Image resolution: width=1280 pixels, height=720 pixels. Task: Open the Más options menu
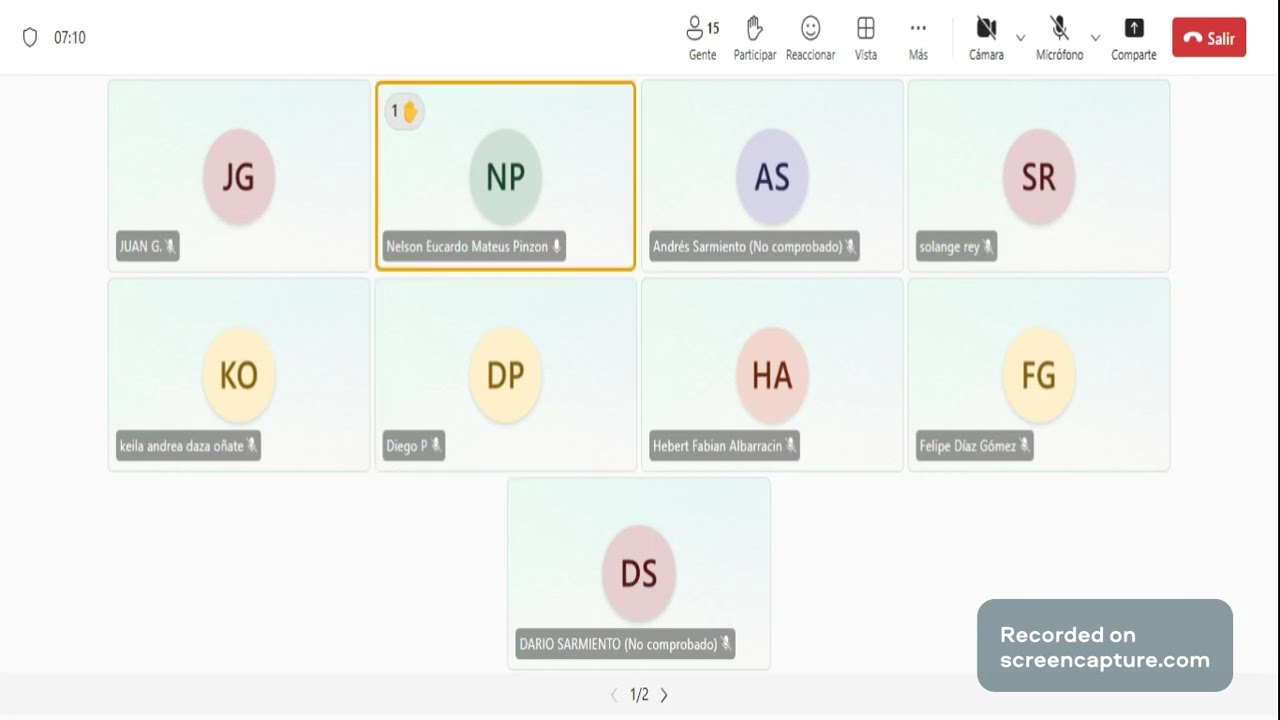click(x=918, y=38)
